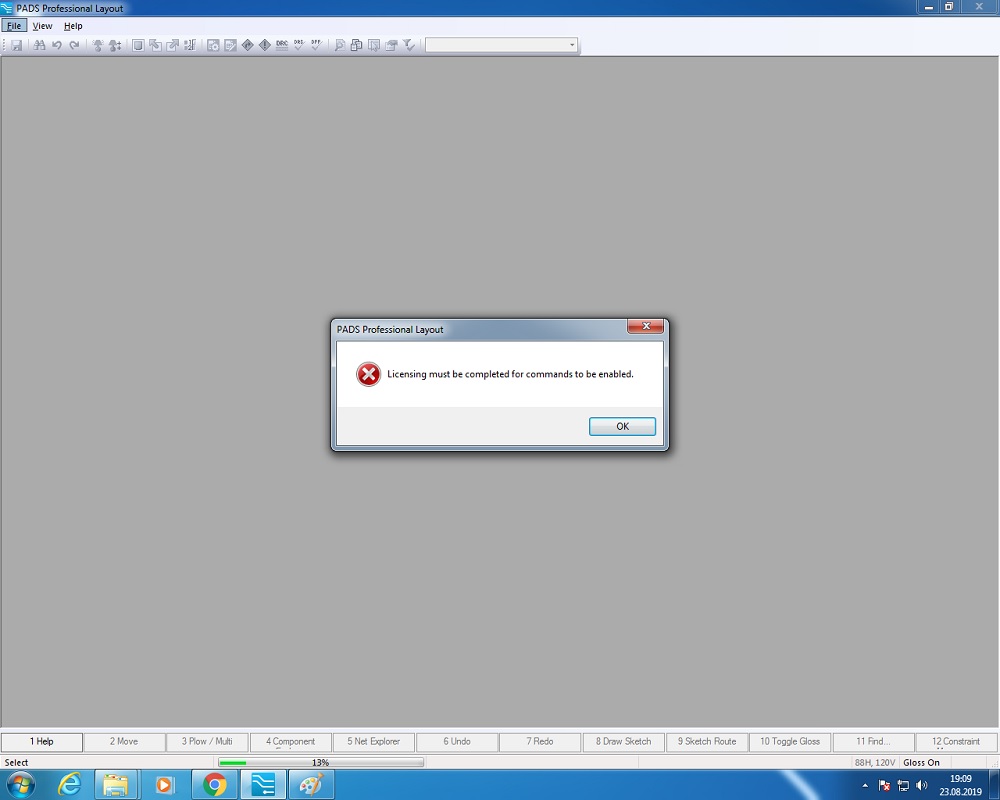Launch Google Chrome from taskbar
This screenshot has width=1000, height=800.
tap(214, 785)
